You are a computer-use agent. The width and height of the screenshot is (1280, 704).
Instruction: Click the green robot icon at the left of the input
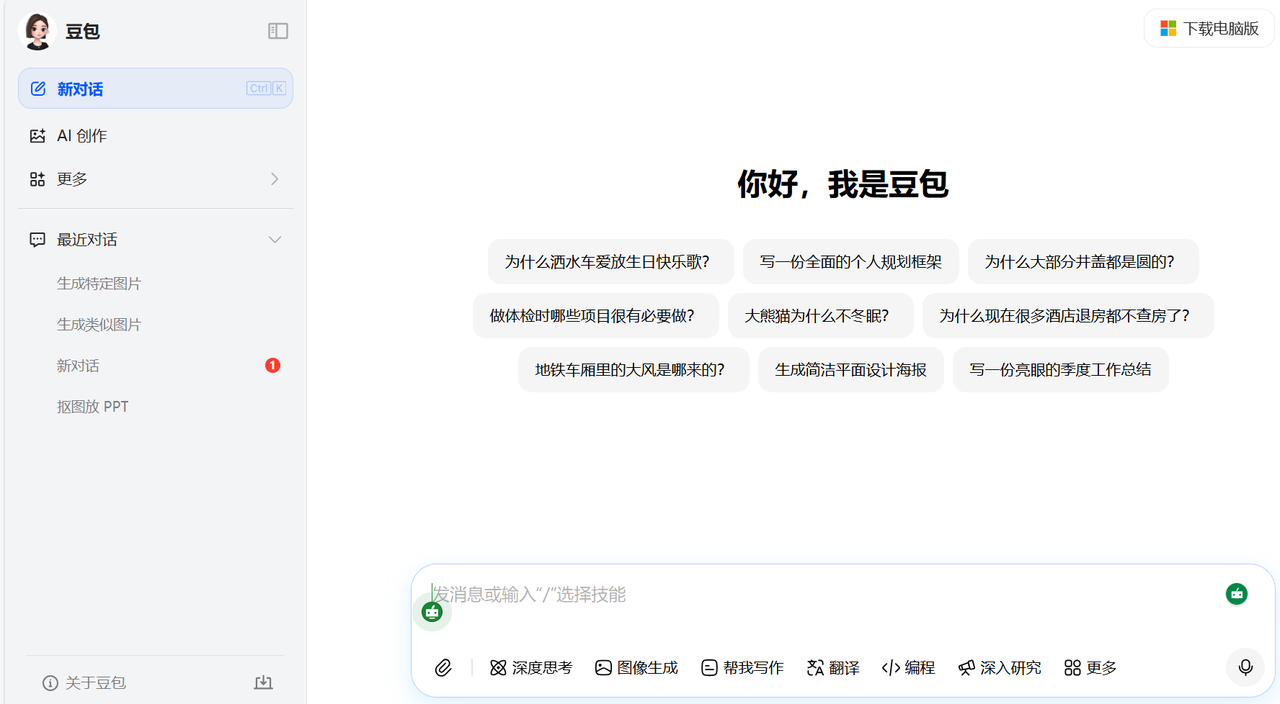[432, 612]
